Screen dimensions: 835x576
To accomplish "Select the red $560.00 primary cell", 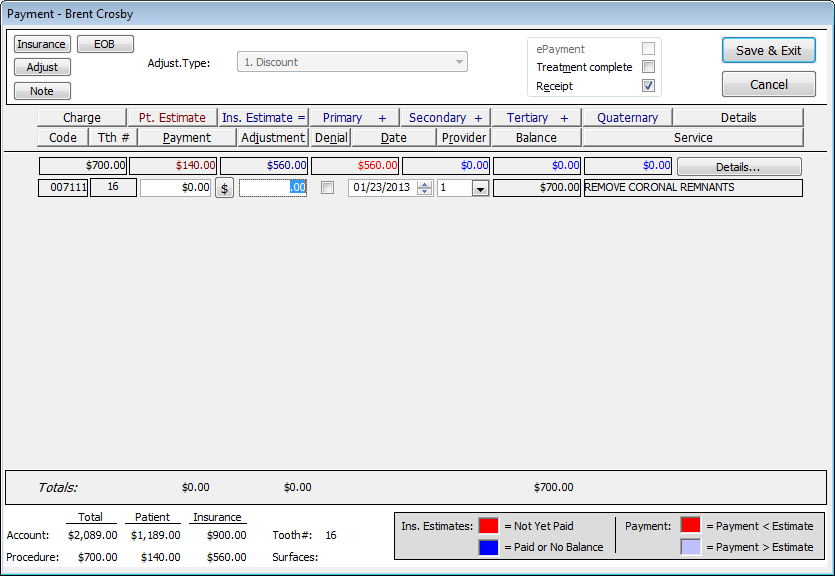I will pos(355,166).
